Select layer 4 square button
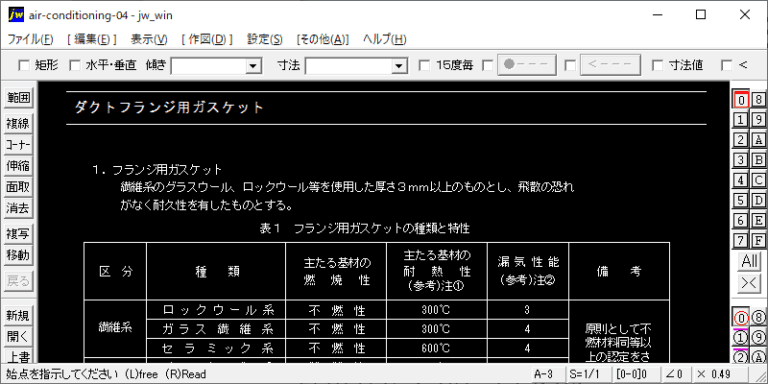 [x=741, y=180]
